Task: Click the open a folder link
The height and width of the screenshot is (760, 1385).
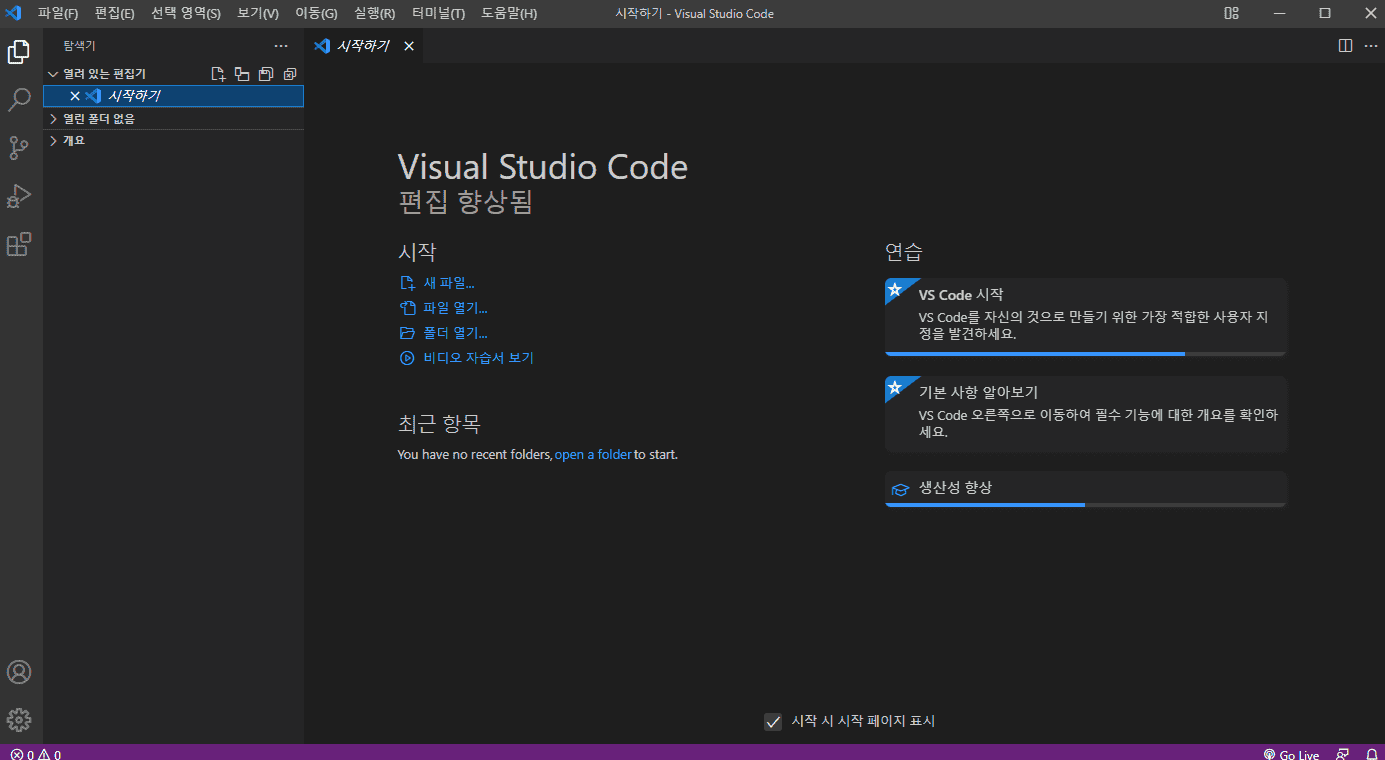Action: (593, 454)
